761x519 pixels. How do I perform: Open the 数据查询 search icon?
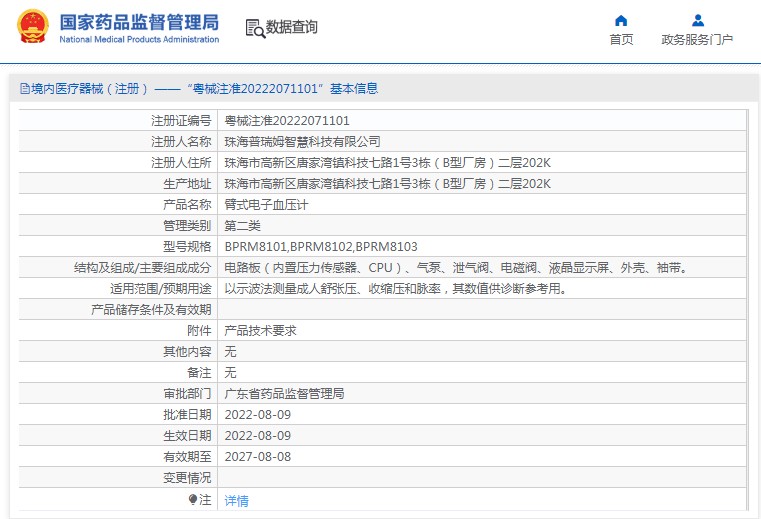[255, 28]
